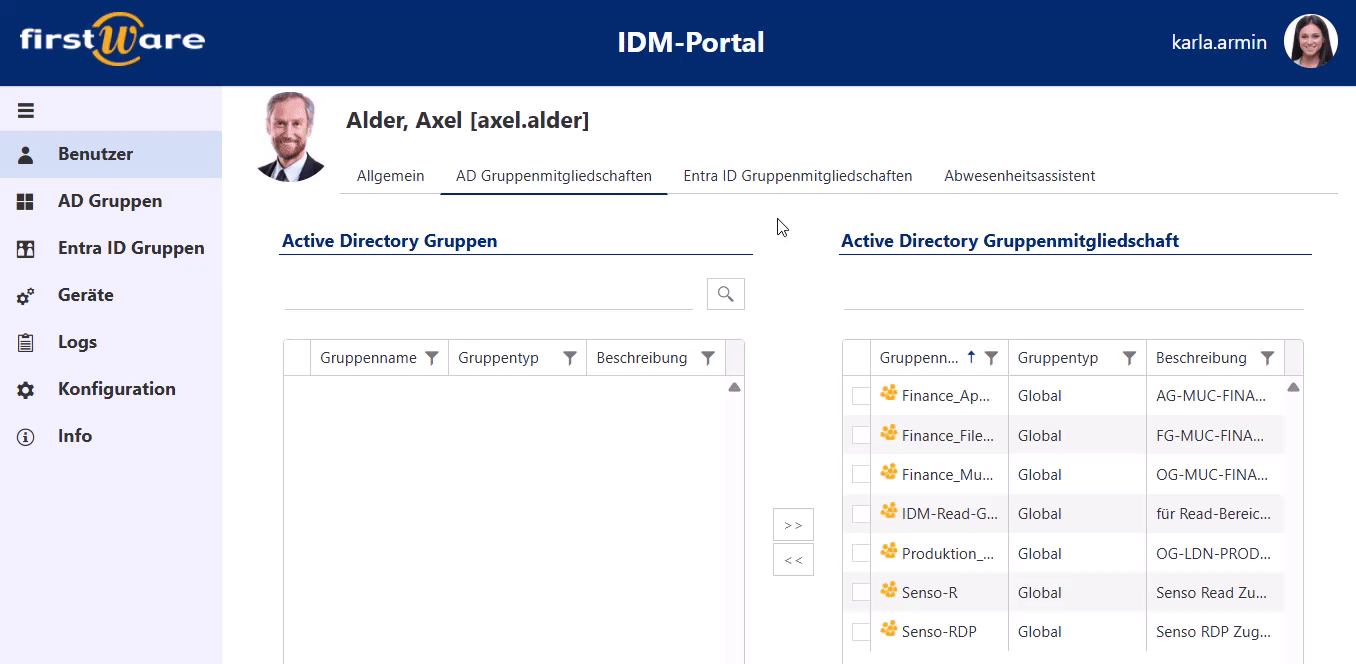Viewport: 1356px width, 664px height.
Task: Open the Beschreibung column filter
Action: [x=708, y=357]
